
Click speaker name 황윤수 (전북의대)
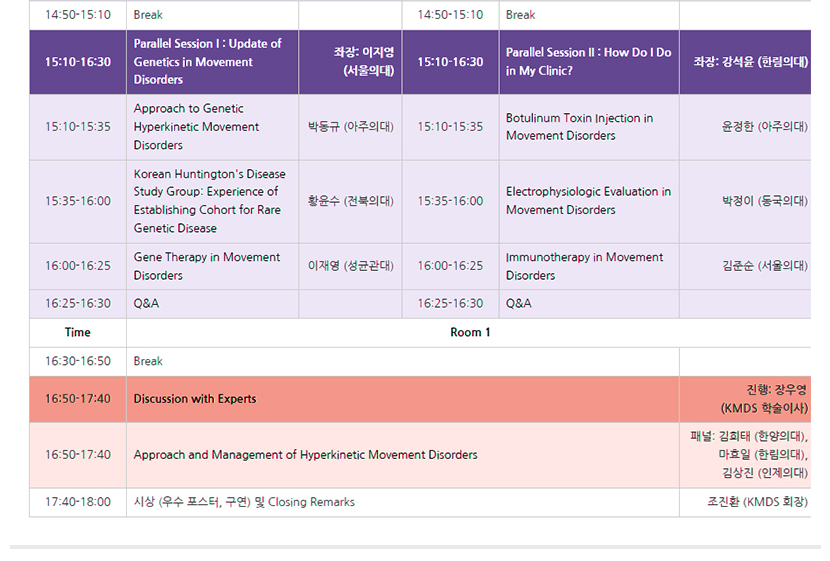click(x=350, y=201)
